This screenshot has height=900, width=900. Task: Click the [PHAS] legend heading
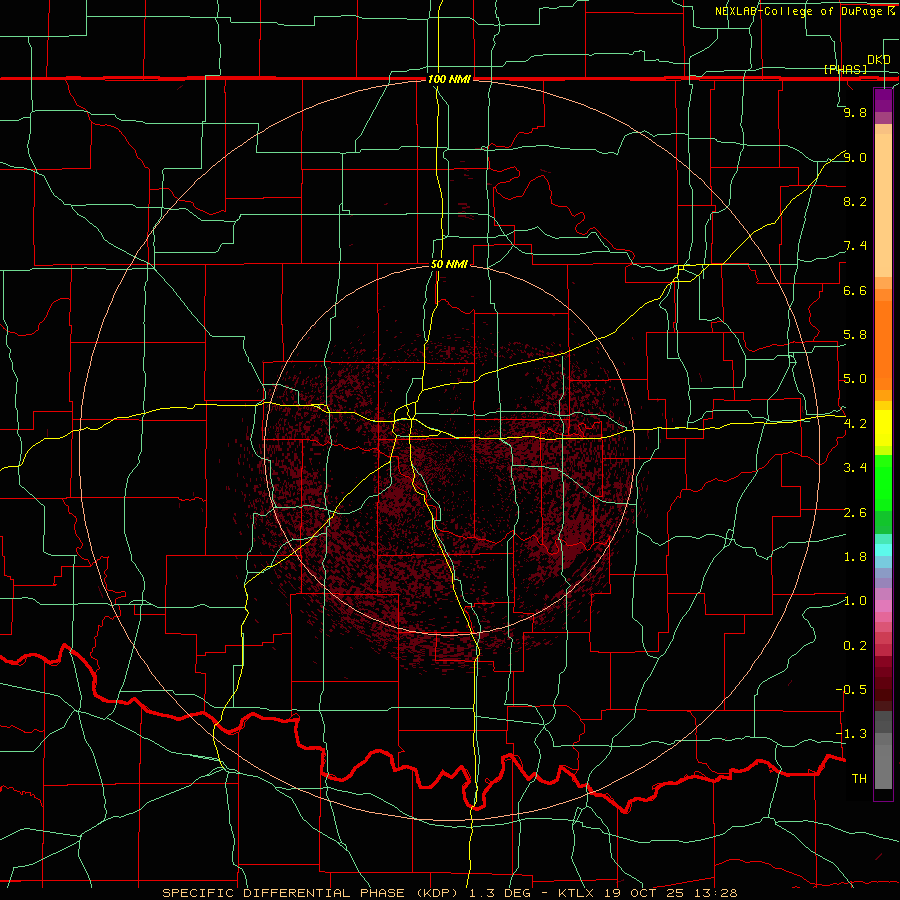tap(845, 69)
